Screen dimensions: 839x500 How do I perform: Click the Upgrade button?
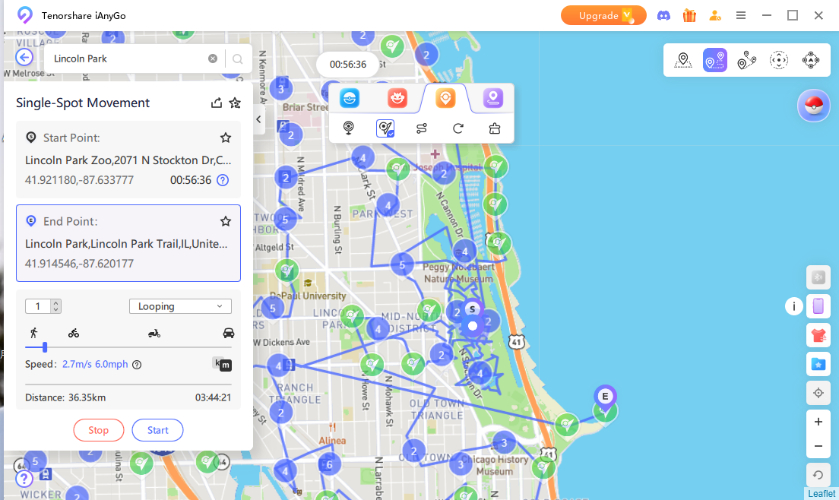tap(604, 16)
